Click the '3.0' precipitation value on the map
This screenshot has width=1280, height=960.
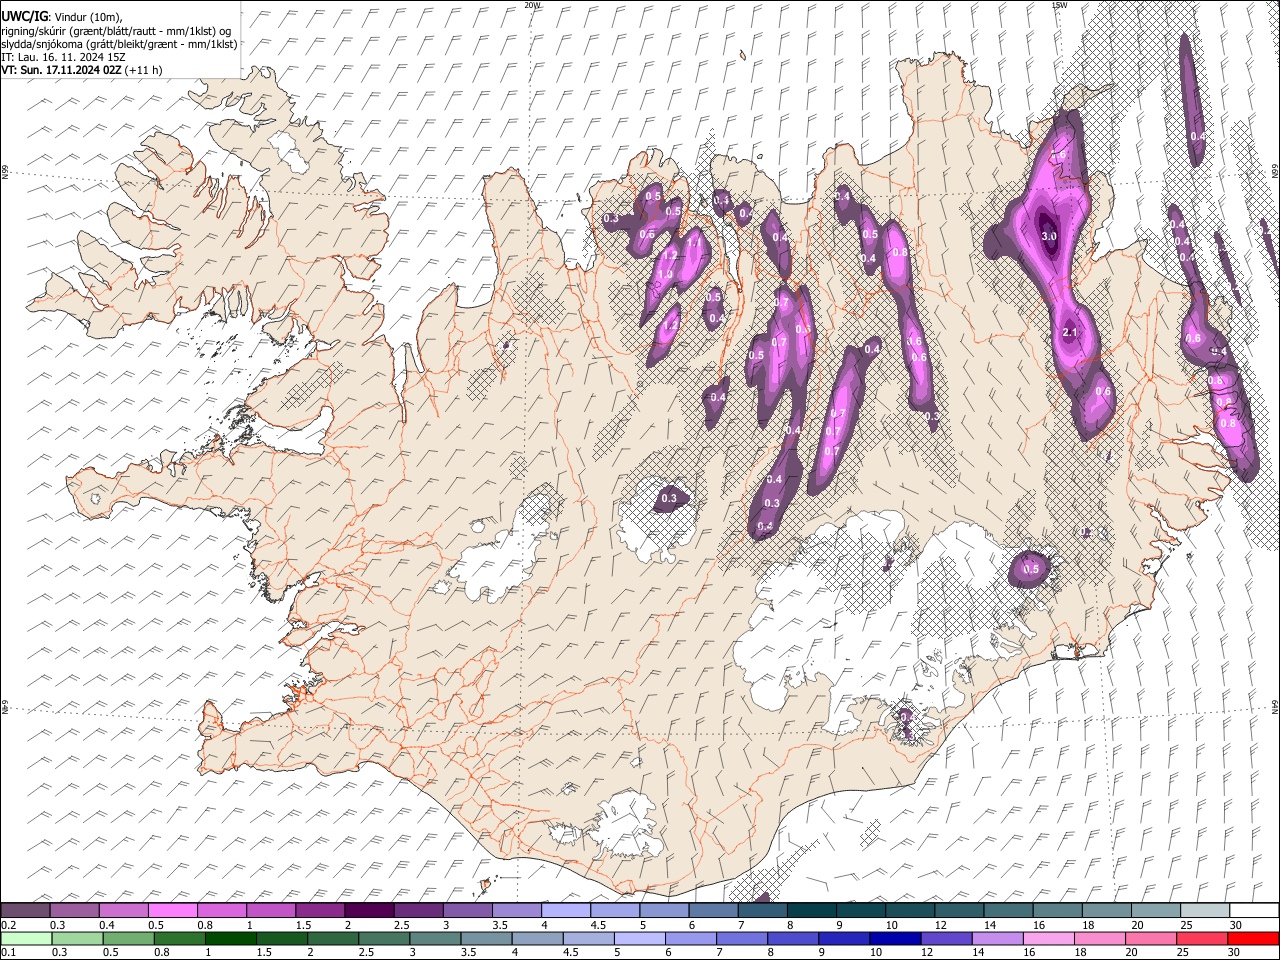(1049, 236)
